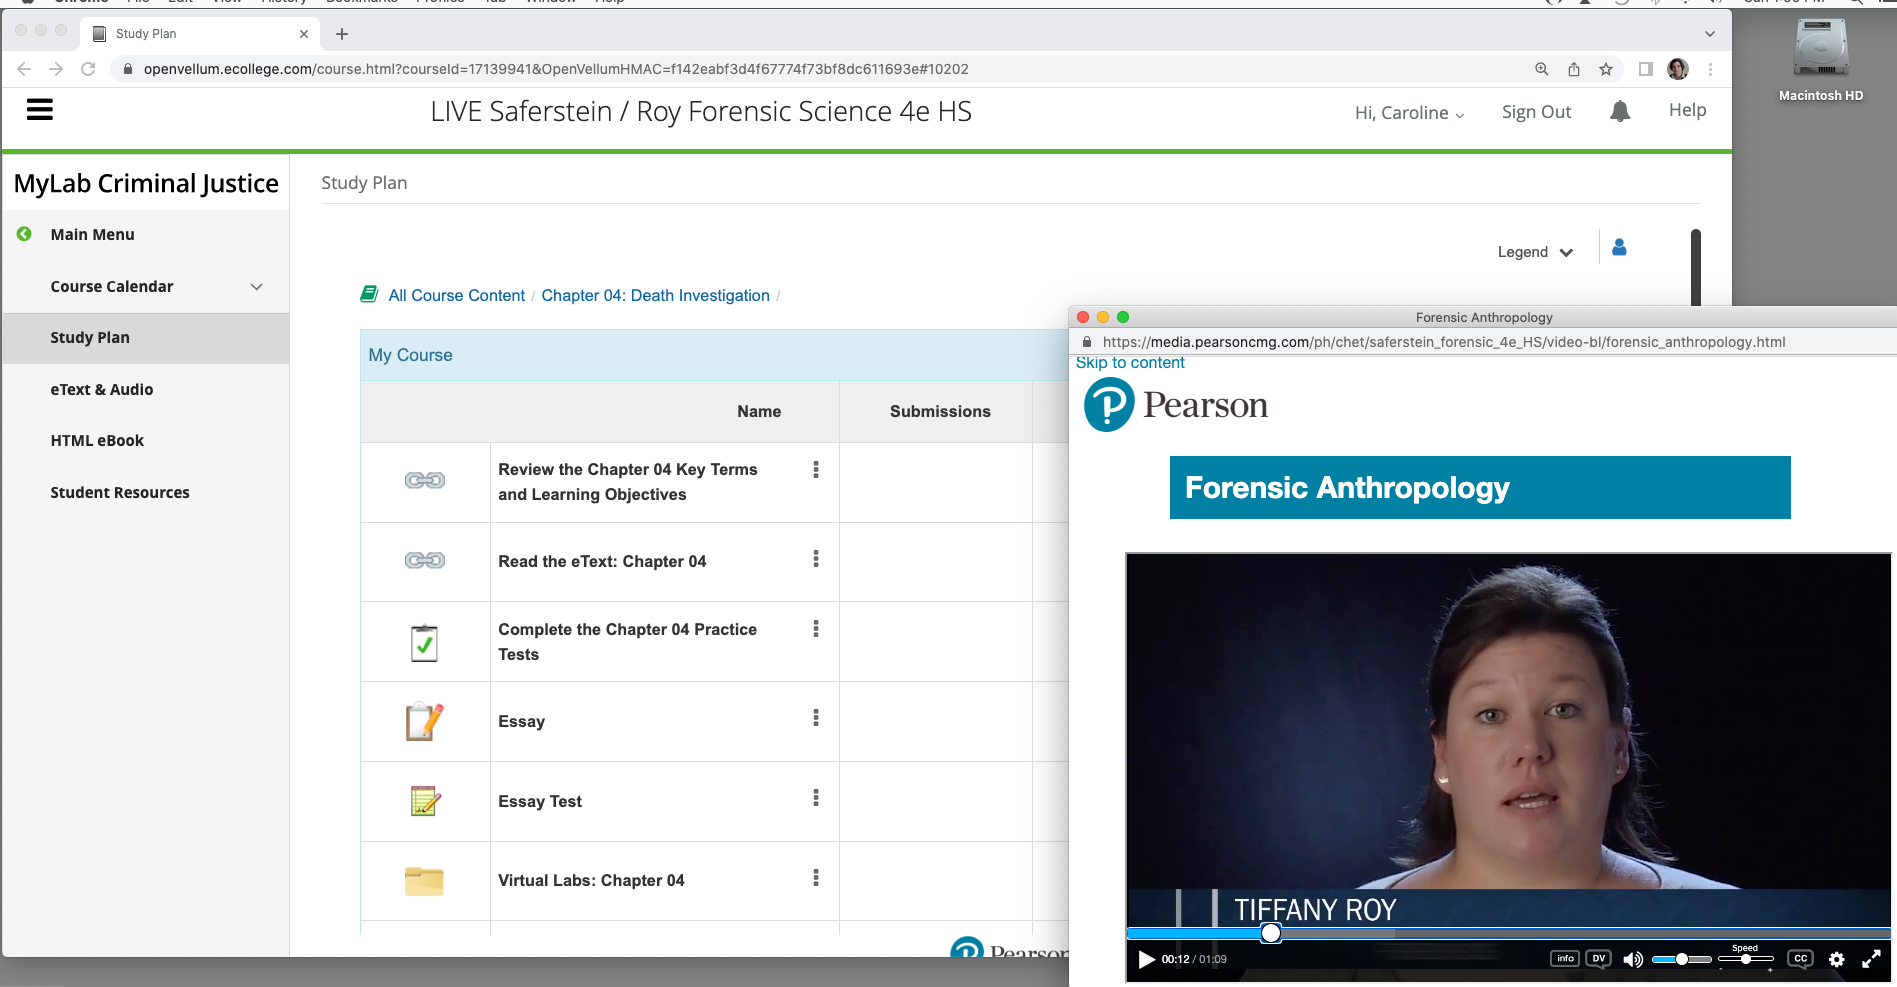Mute the video volume speaker icon
The width and height of the screenshot is (1897, 987).
click(1633, 960)
